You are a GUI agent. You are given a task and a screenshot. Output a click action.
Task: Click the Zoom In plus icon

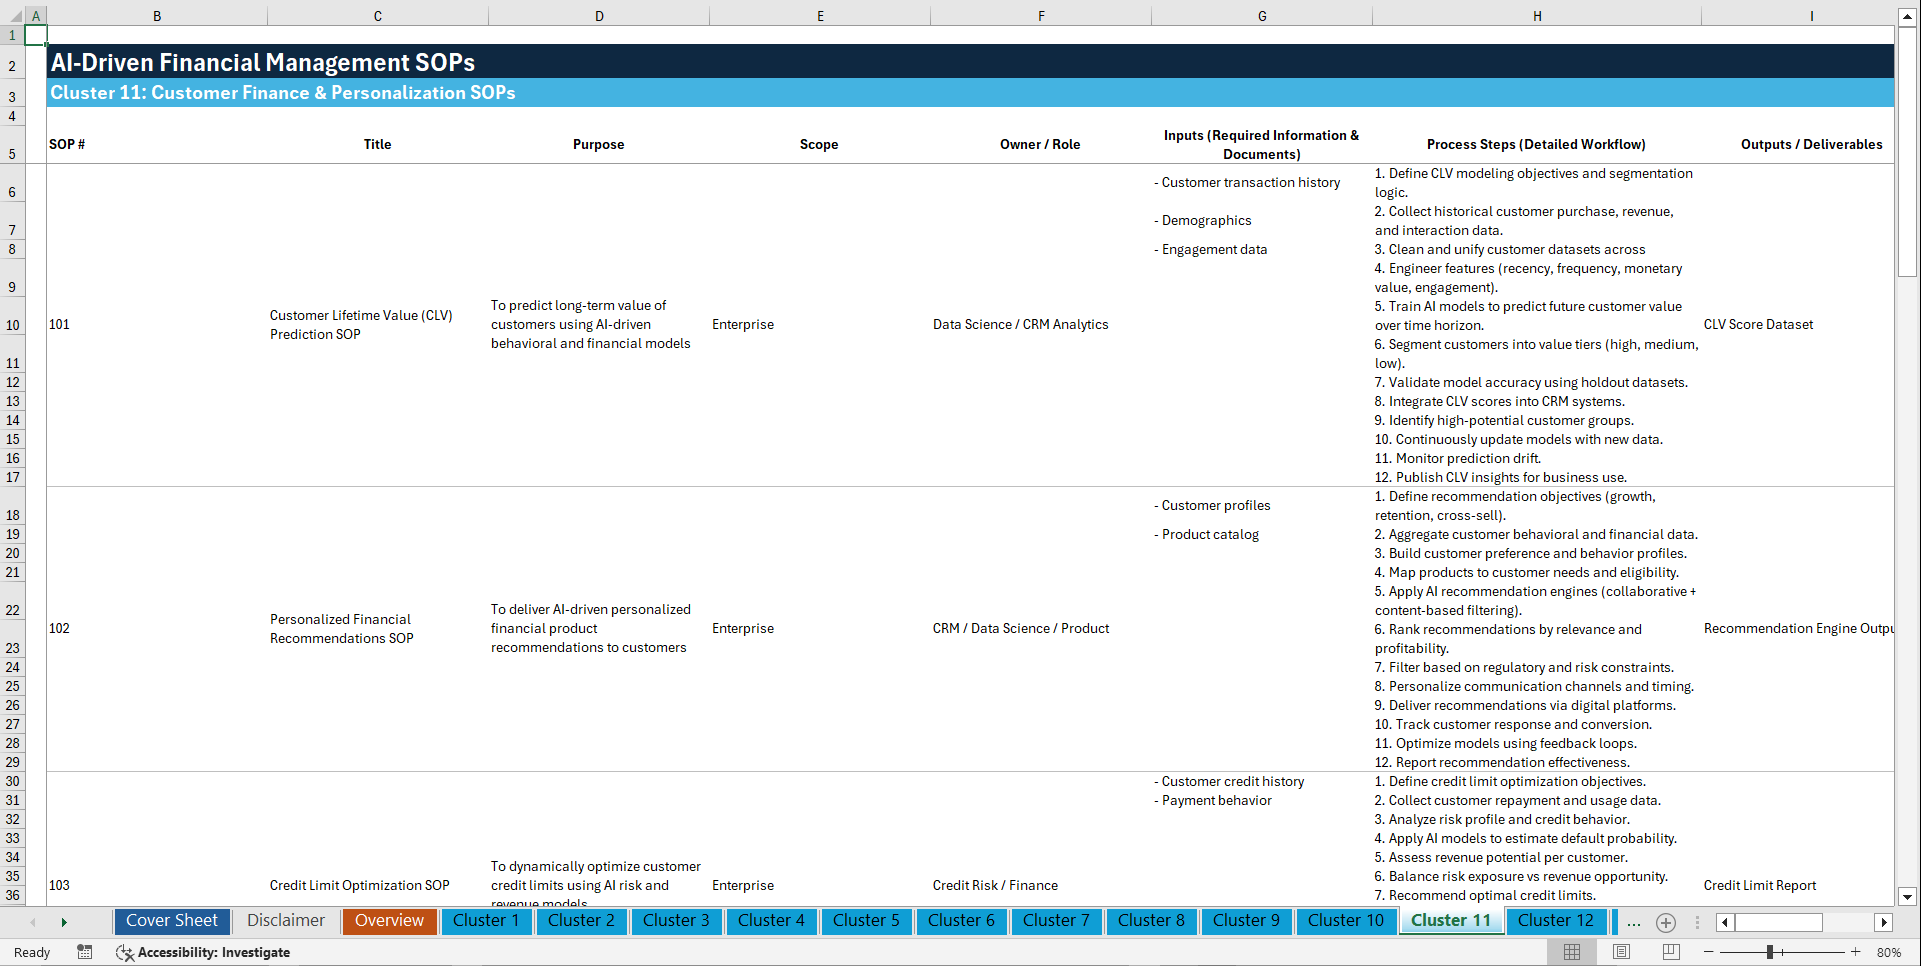1856,952
